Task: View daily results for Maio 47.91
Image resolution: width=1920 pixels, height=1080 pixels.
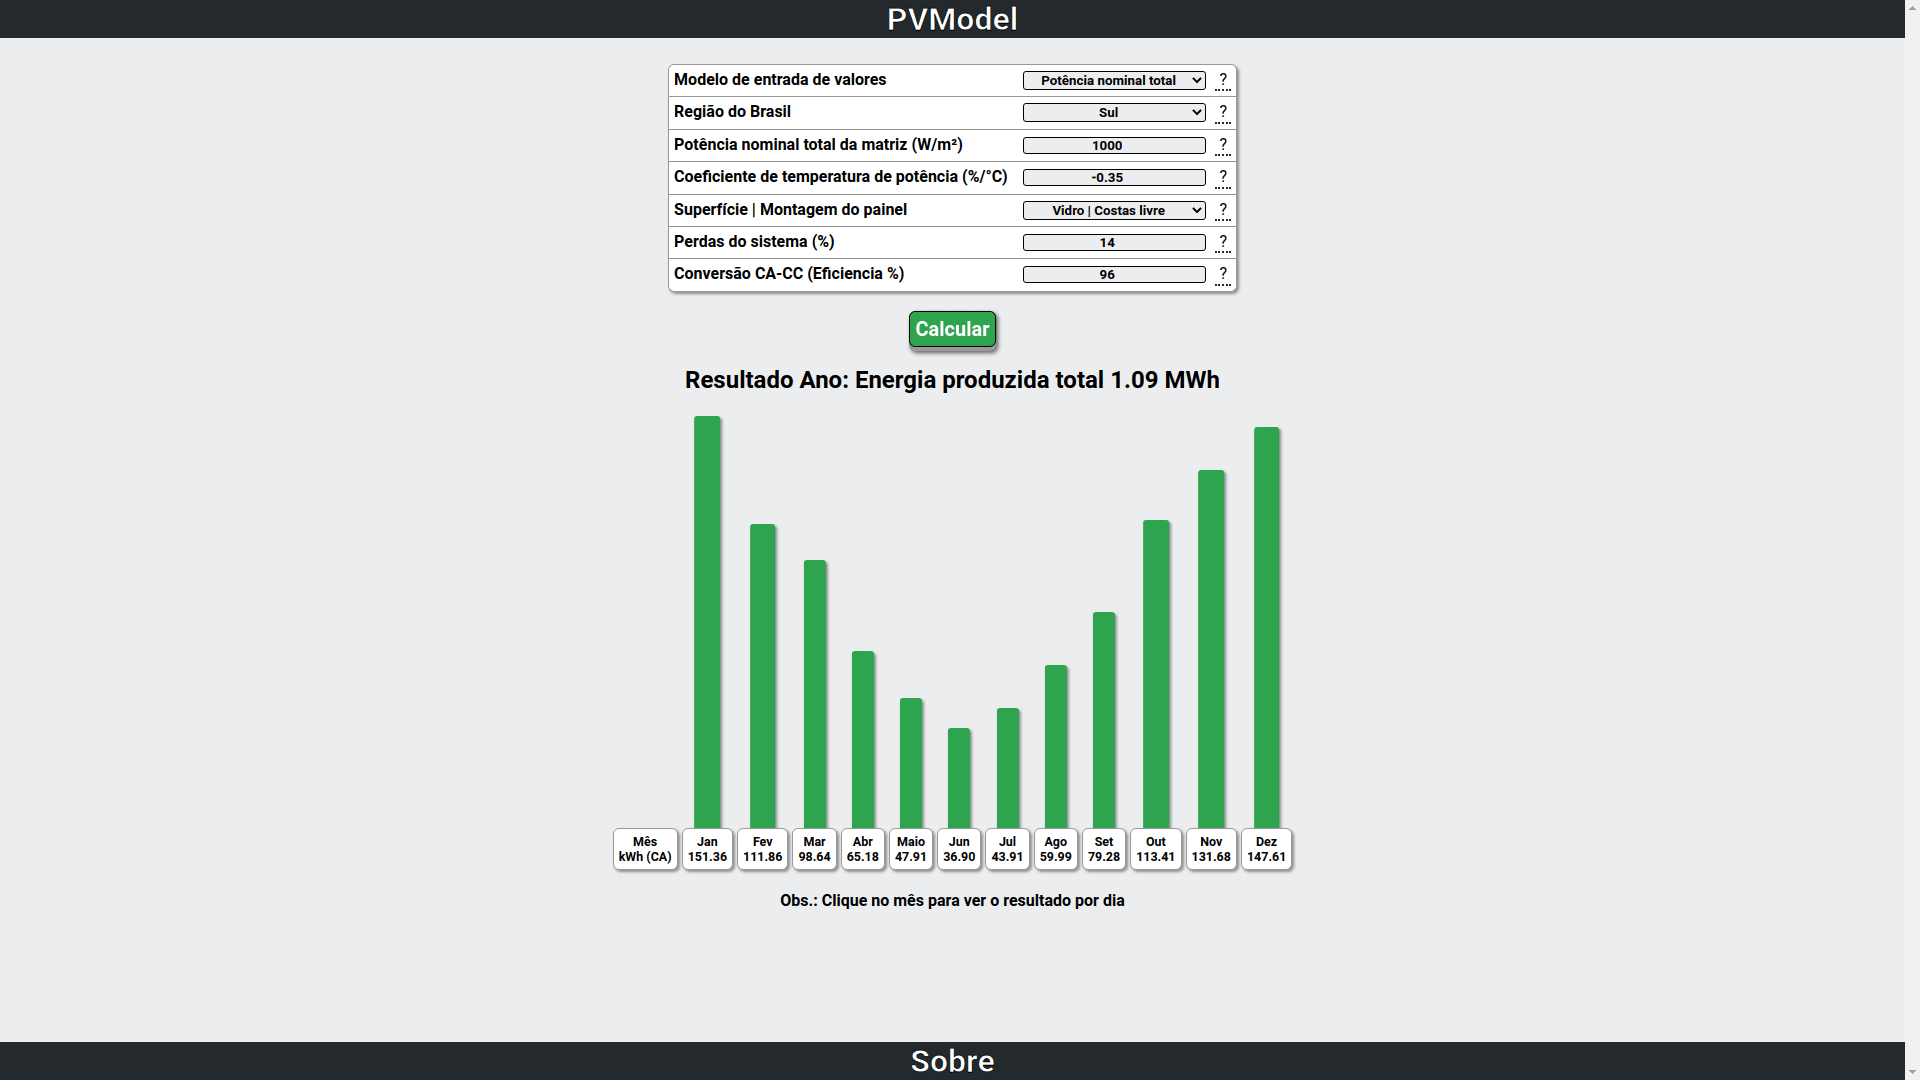Action: tap(911, 849)
